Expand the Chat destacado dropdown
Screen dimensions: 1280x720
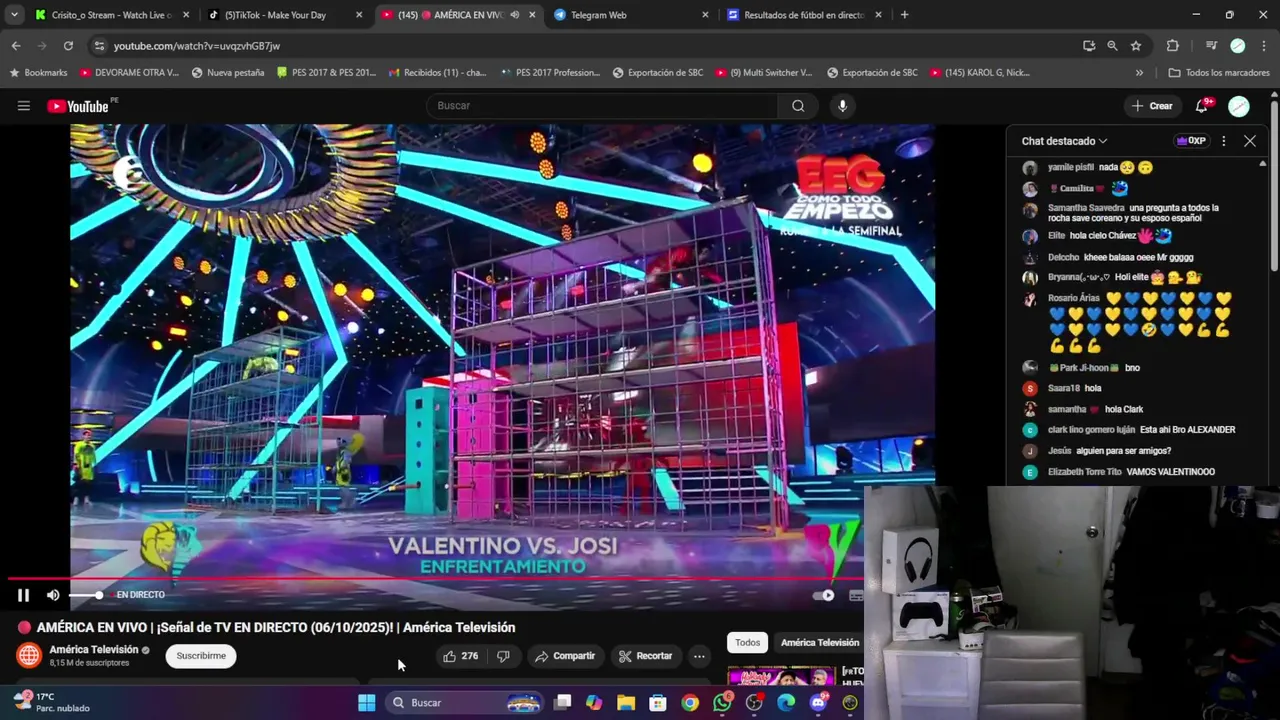click(1064, 141)
